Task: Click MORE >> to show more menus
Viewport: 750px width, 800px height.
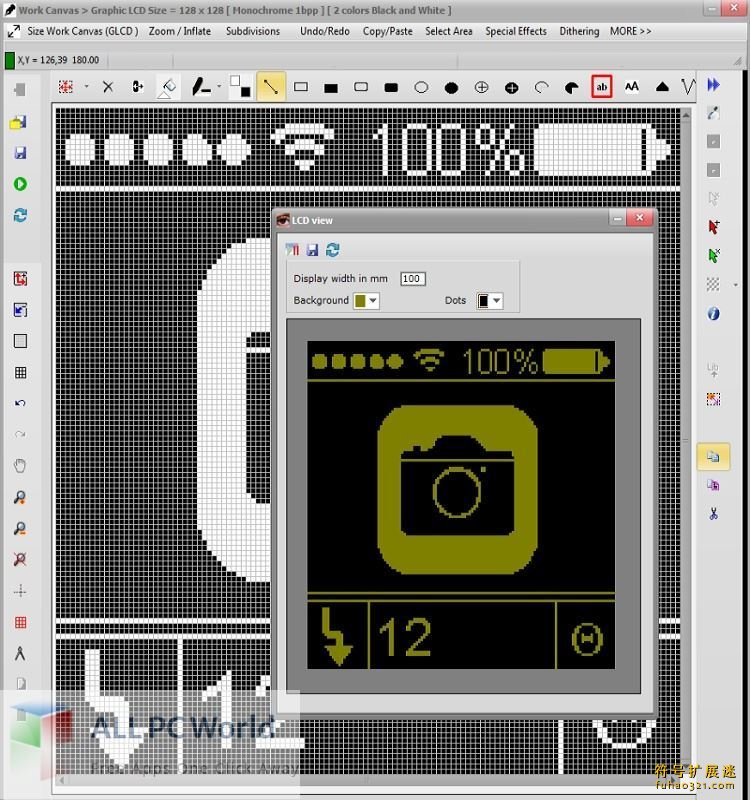Action: (631, 31)
